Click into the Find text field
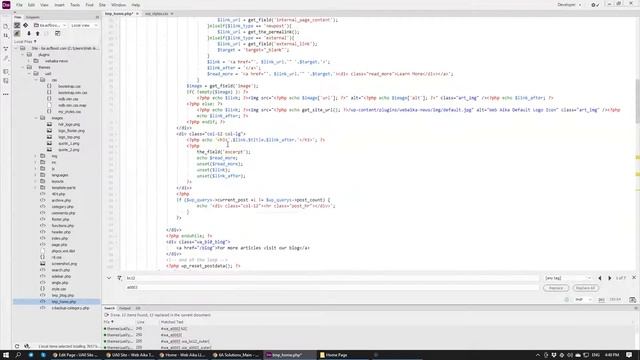Viewport: 640px width, 360px height. pyautogui.click(x=332, y=278)
